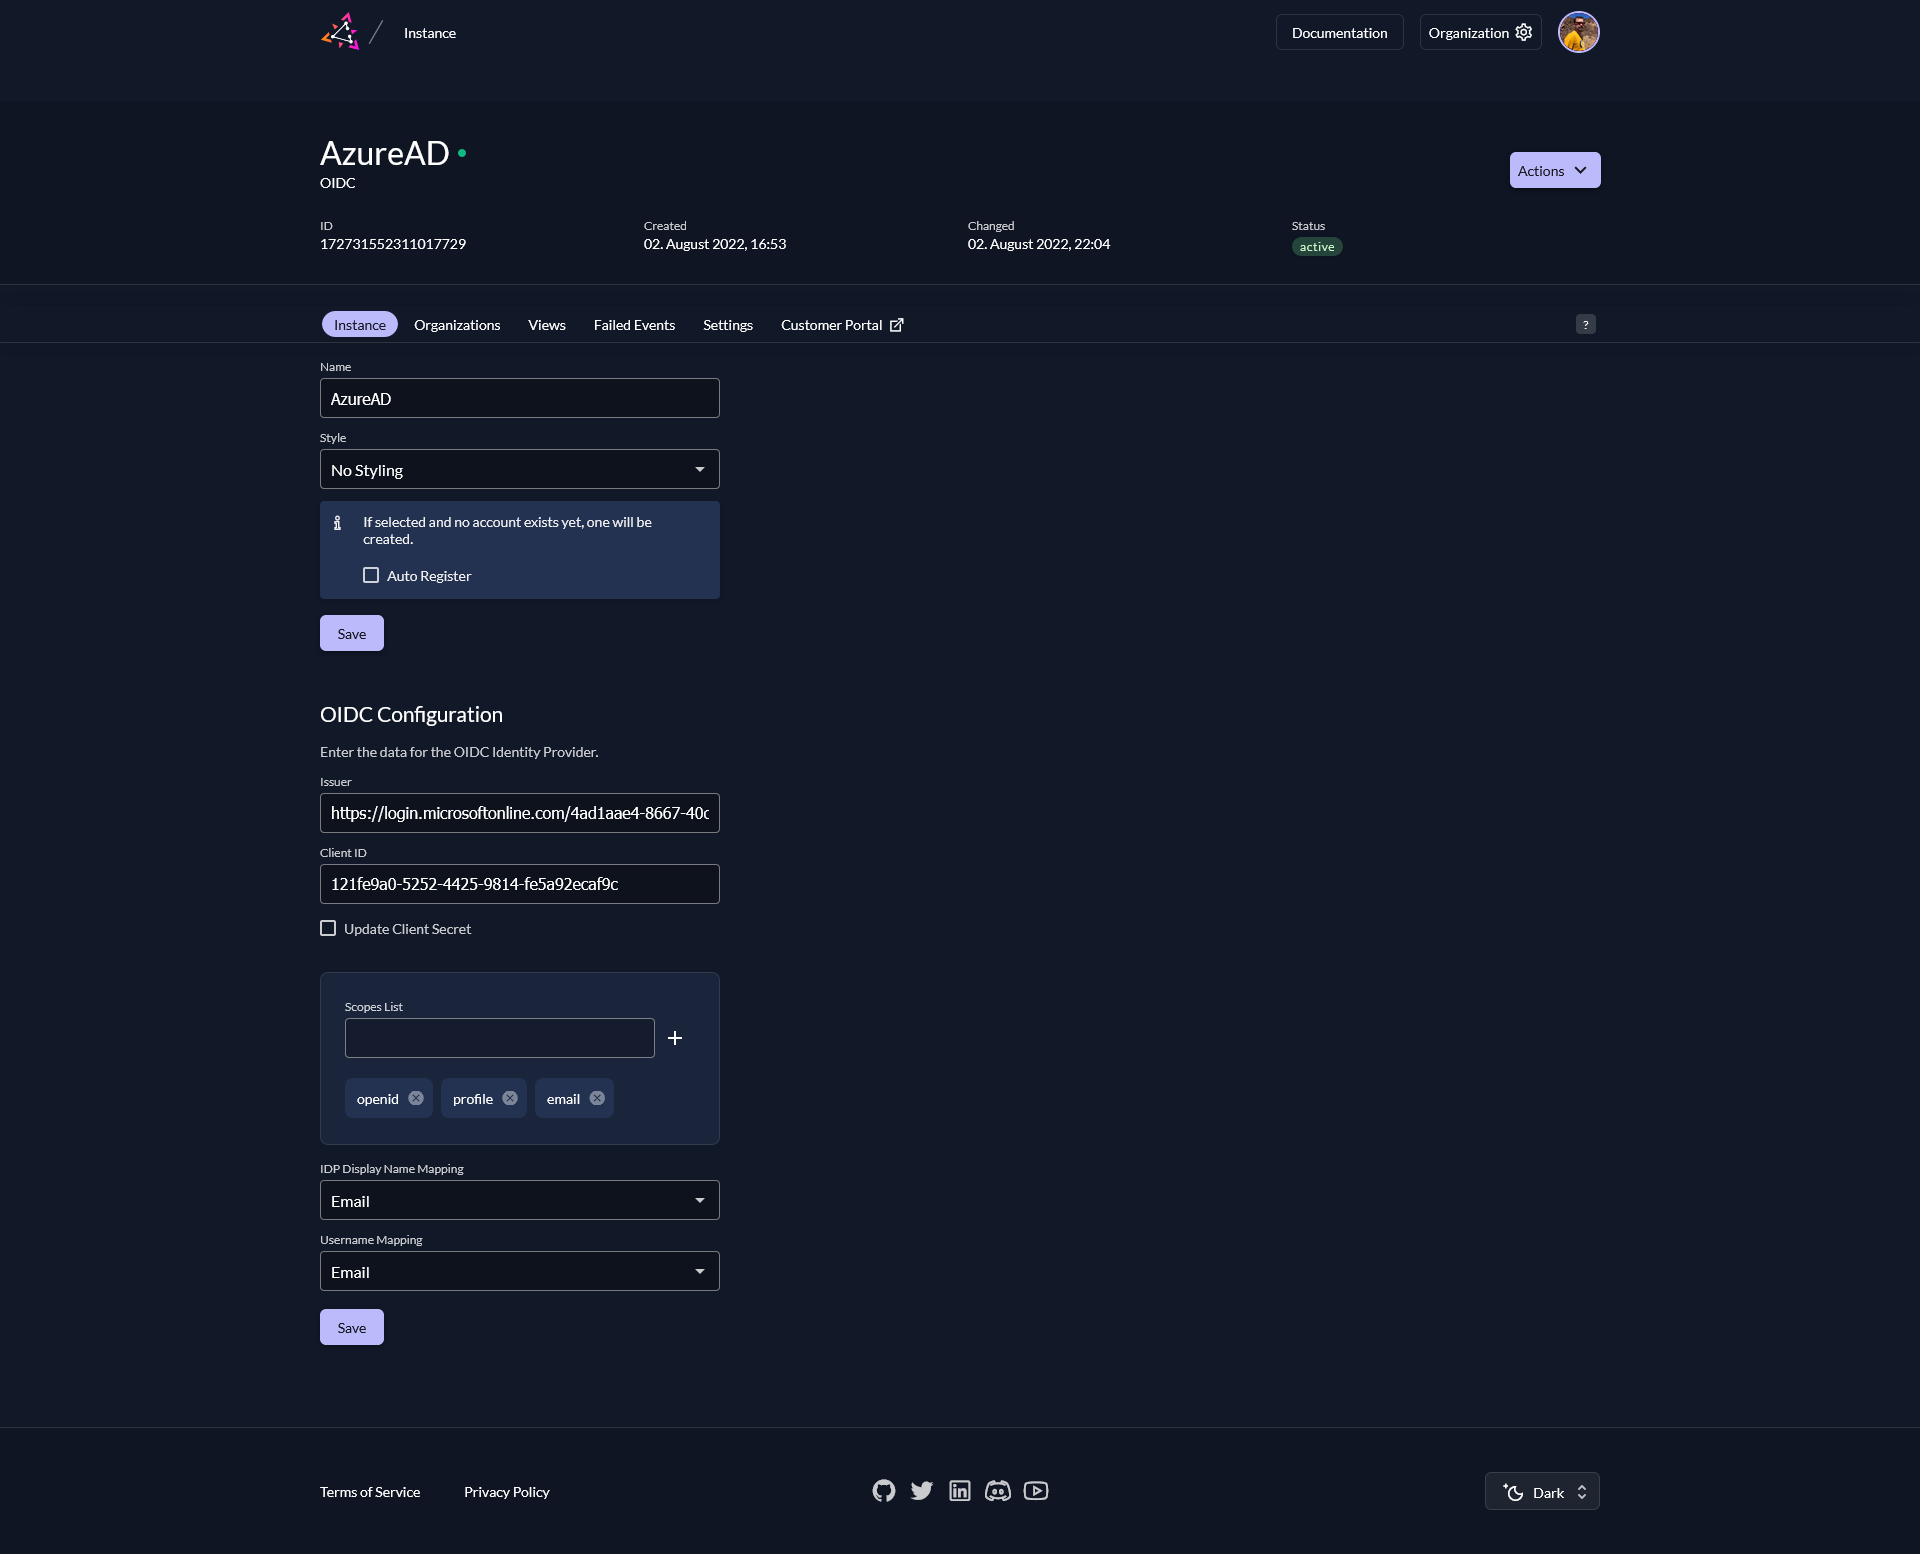Click the user profile avatar icon

click(x=1579, y=33)
